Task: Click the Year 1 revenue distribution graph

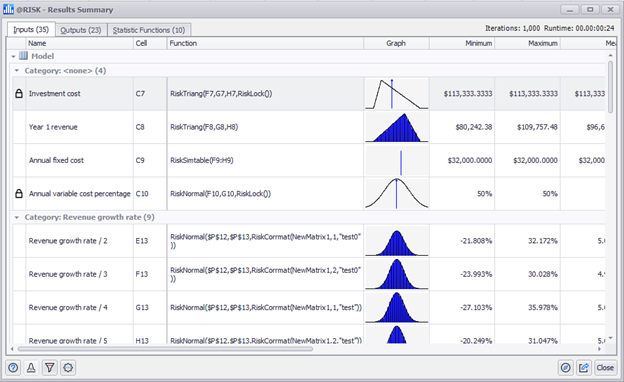Action: 396,127
